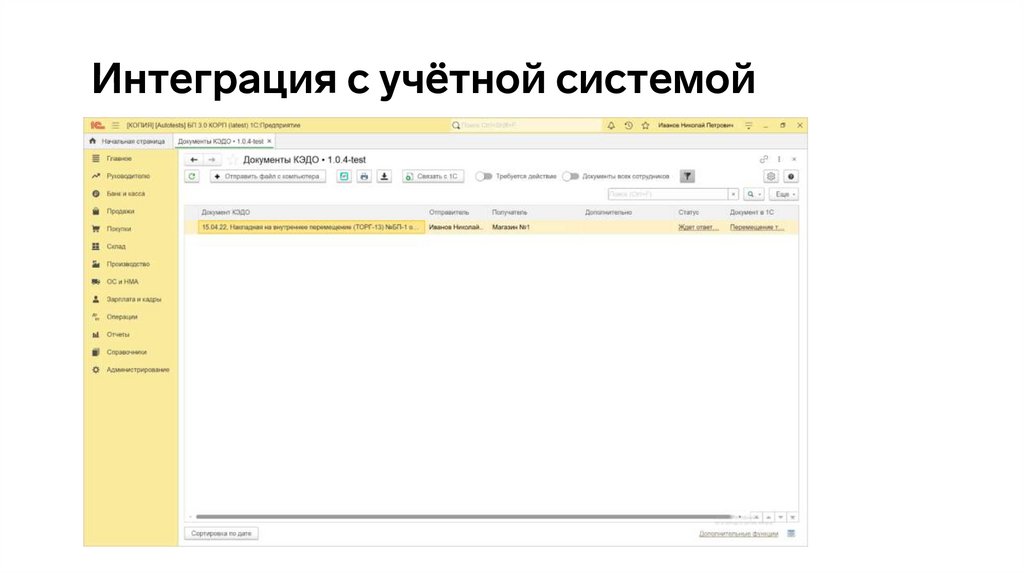Download with the down-arrow icon
This screenshot has width=1024, height=574.
click(x=385, y=176)
